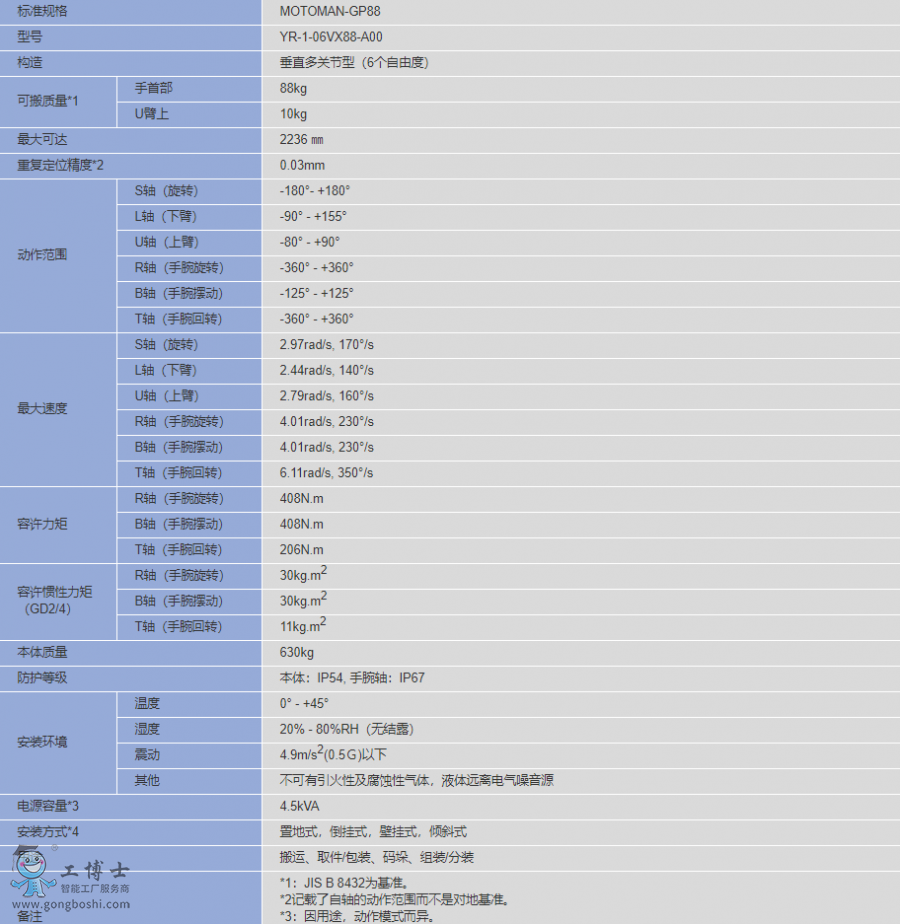
Task: Select the "本体：IP54, 手腕轴：IP67" value
Action: (352, 678)
